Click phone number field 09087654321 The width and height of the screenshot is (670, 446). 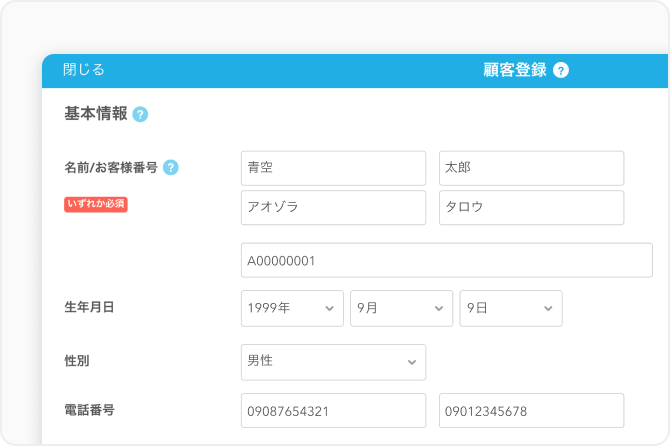click(333, 411)
